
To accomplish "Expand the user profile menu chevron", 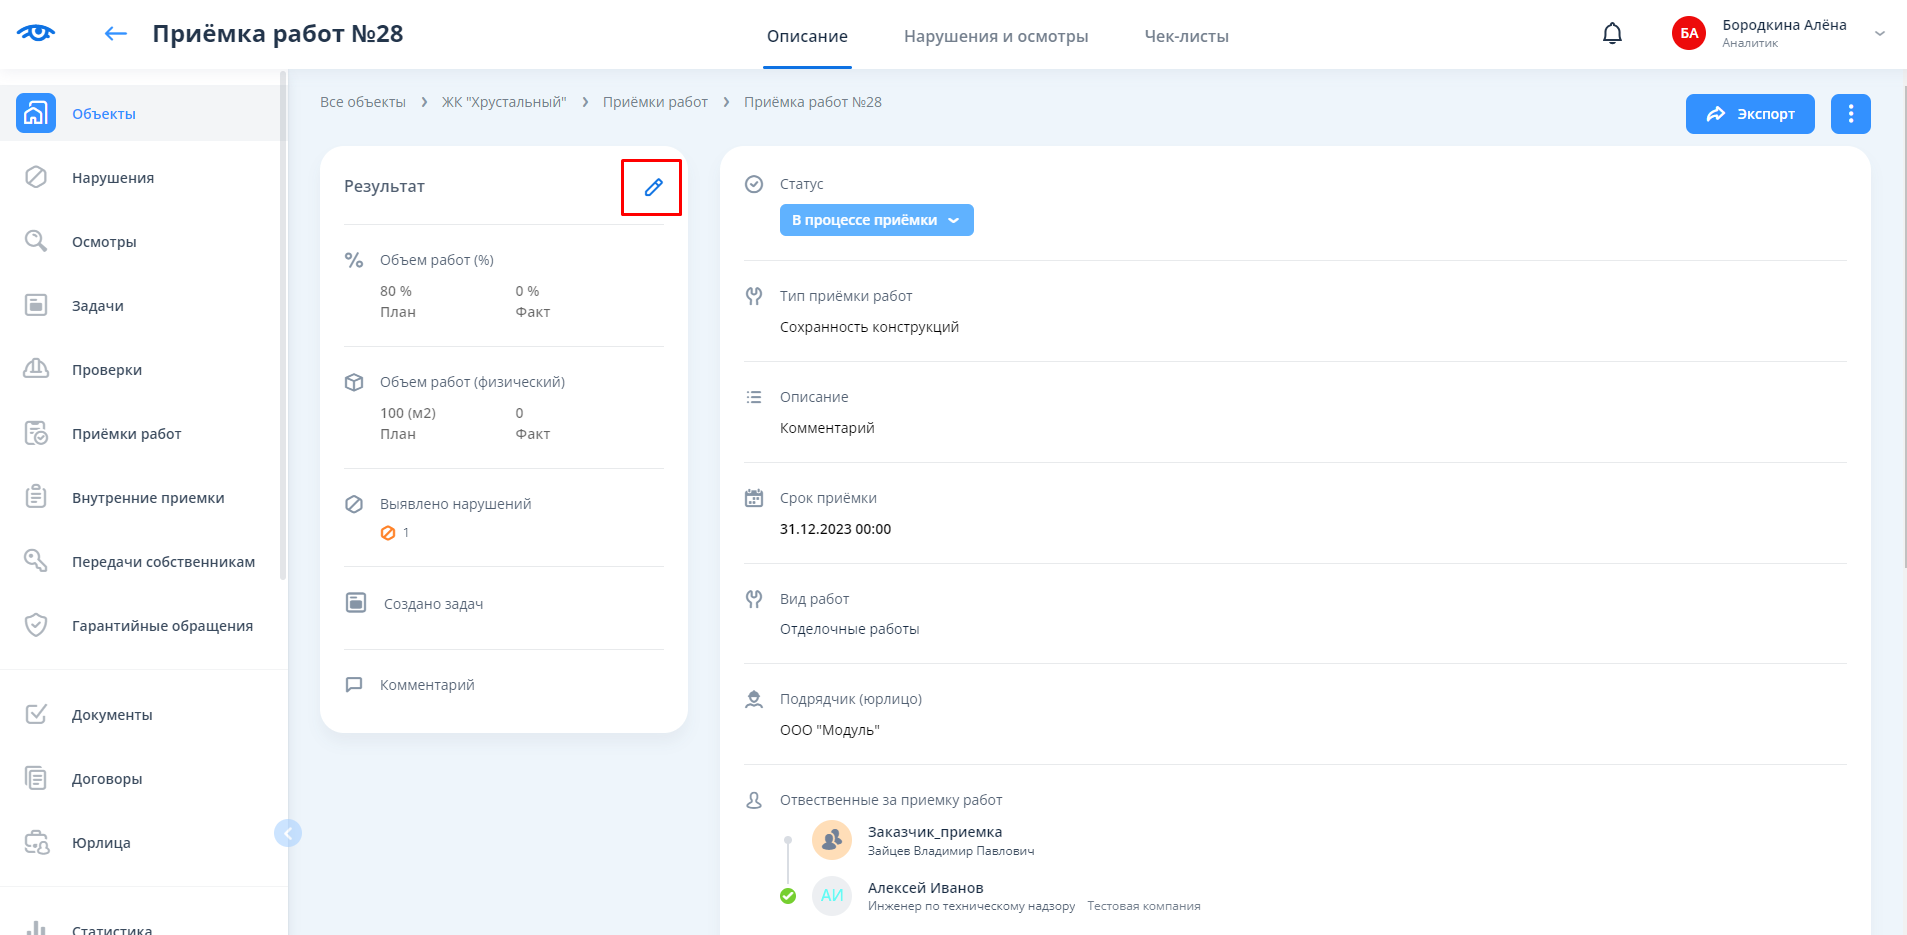I will (1879, 33).
